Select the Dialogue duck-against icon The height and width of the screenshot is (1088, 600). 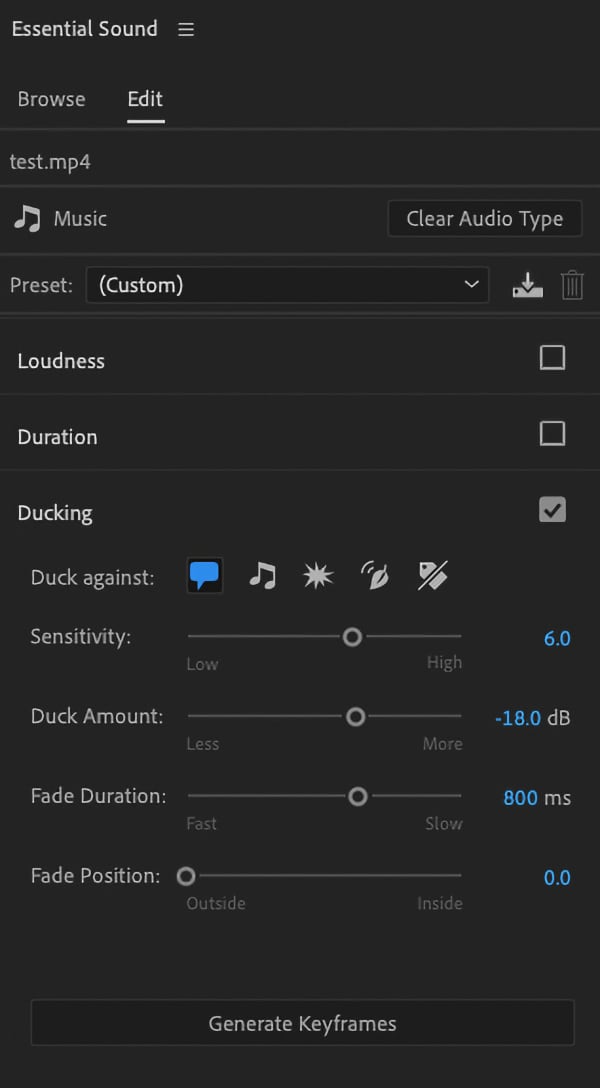tap(204, 575)
